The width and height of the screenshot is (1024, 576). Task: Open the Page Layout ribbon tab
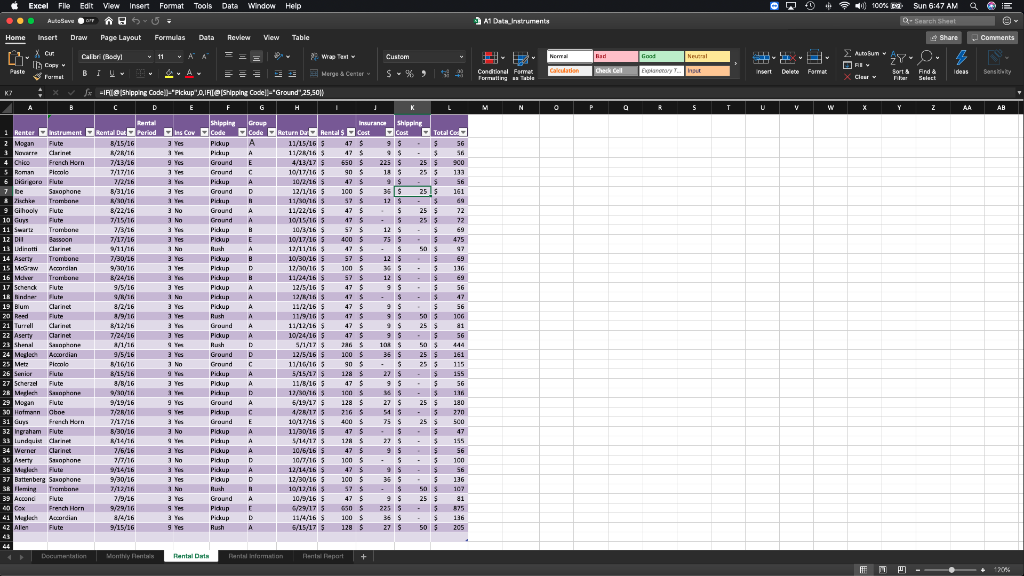point(121,38)
